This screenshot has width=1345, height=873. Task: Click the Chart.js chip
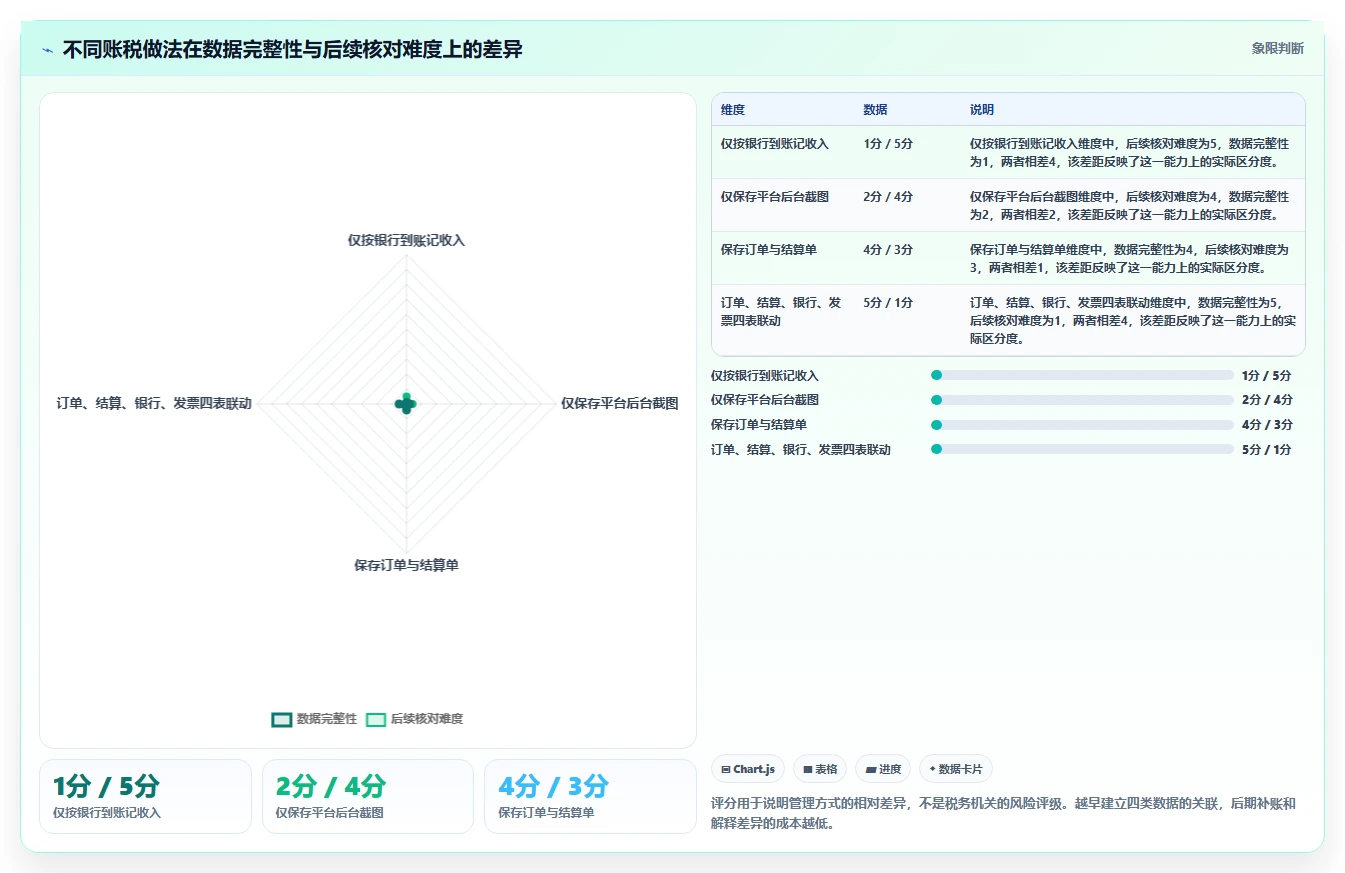[x=748, y=769]
